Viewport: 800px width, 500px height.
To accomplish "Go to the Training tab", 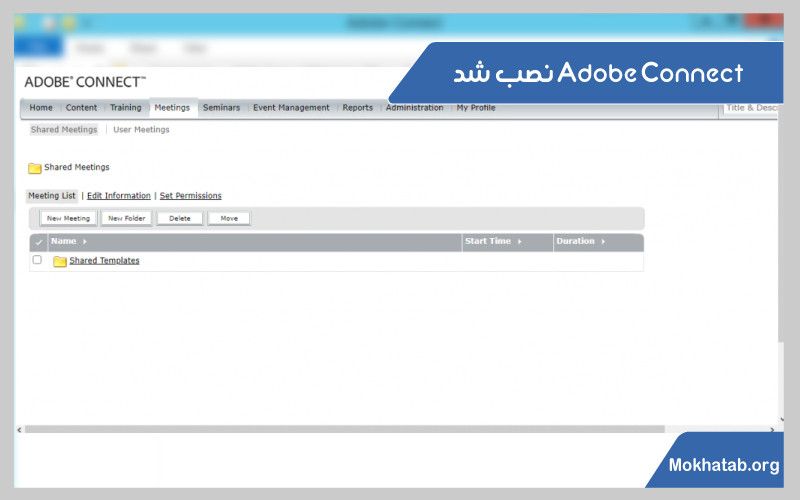I will pos(125,108).
